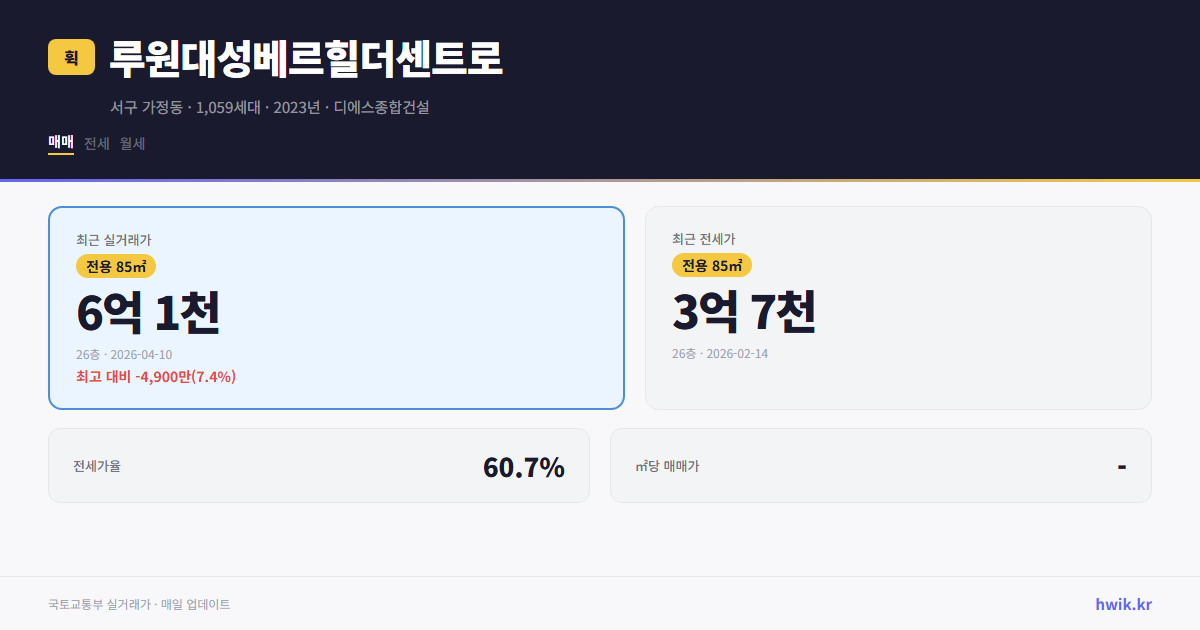Select the 최근 실거래가 card
This screenshot has width=1200, height=630.
point(335,308)
